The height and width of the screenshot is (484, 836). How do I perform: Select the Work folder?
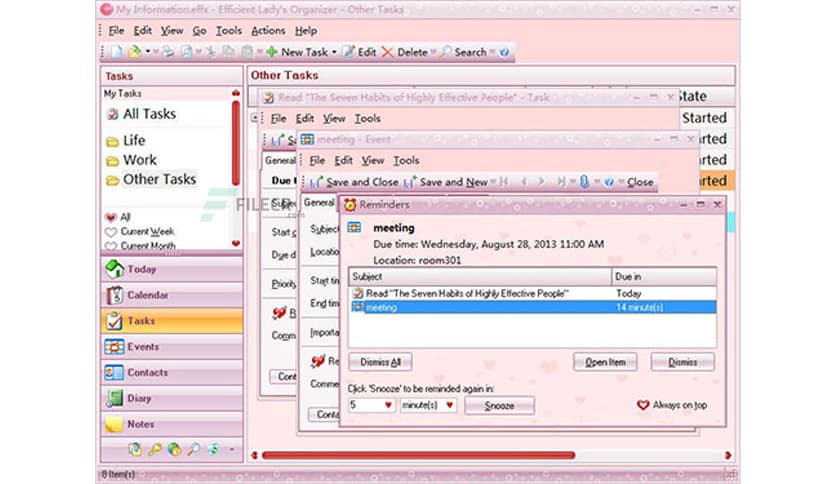click(132, 160)
